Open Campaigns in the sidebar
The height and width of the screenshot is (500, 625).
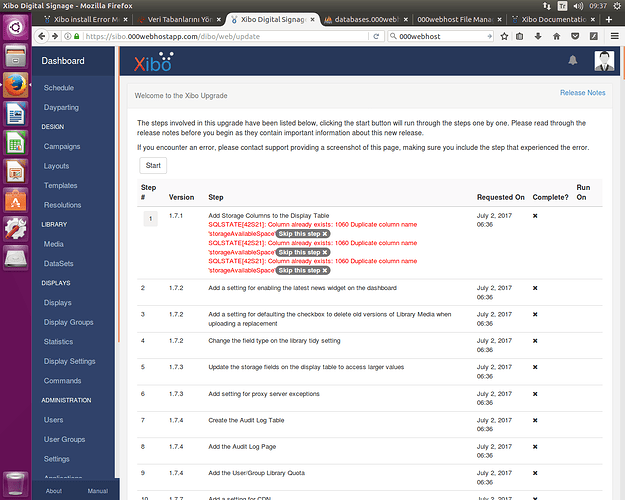(x=62, y=146)
